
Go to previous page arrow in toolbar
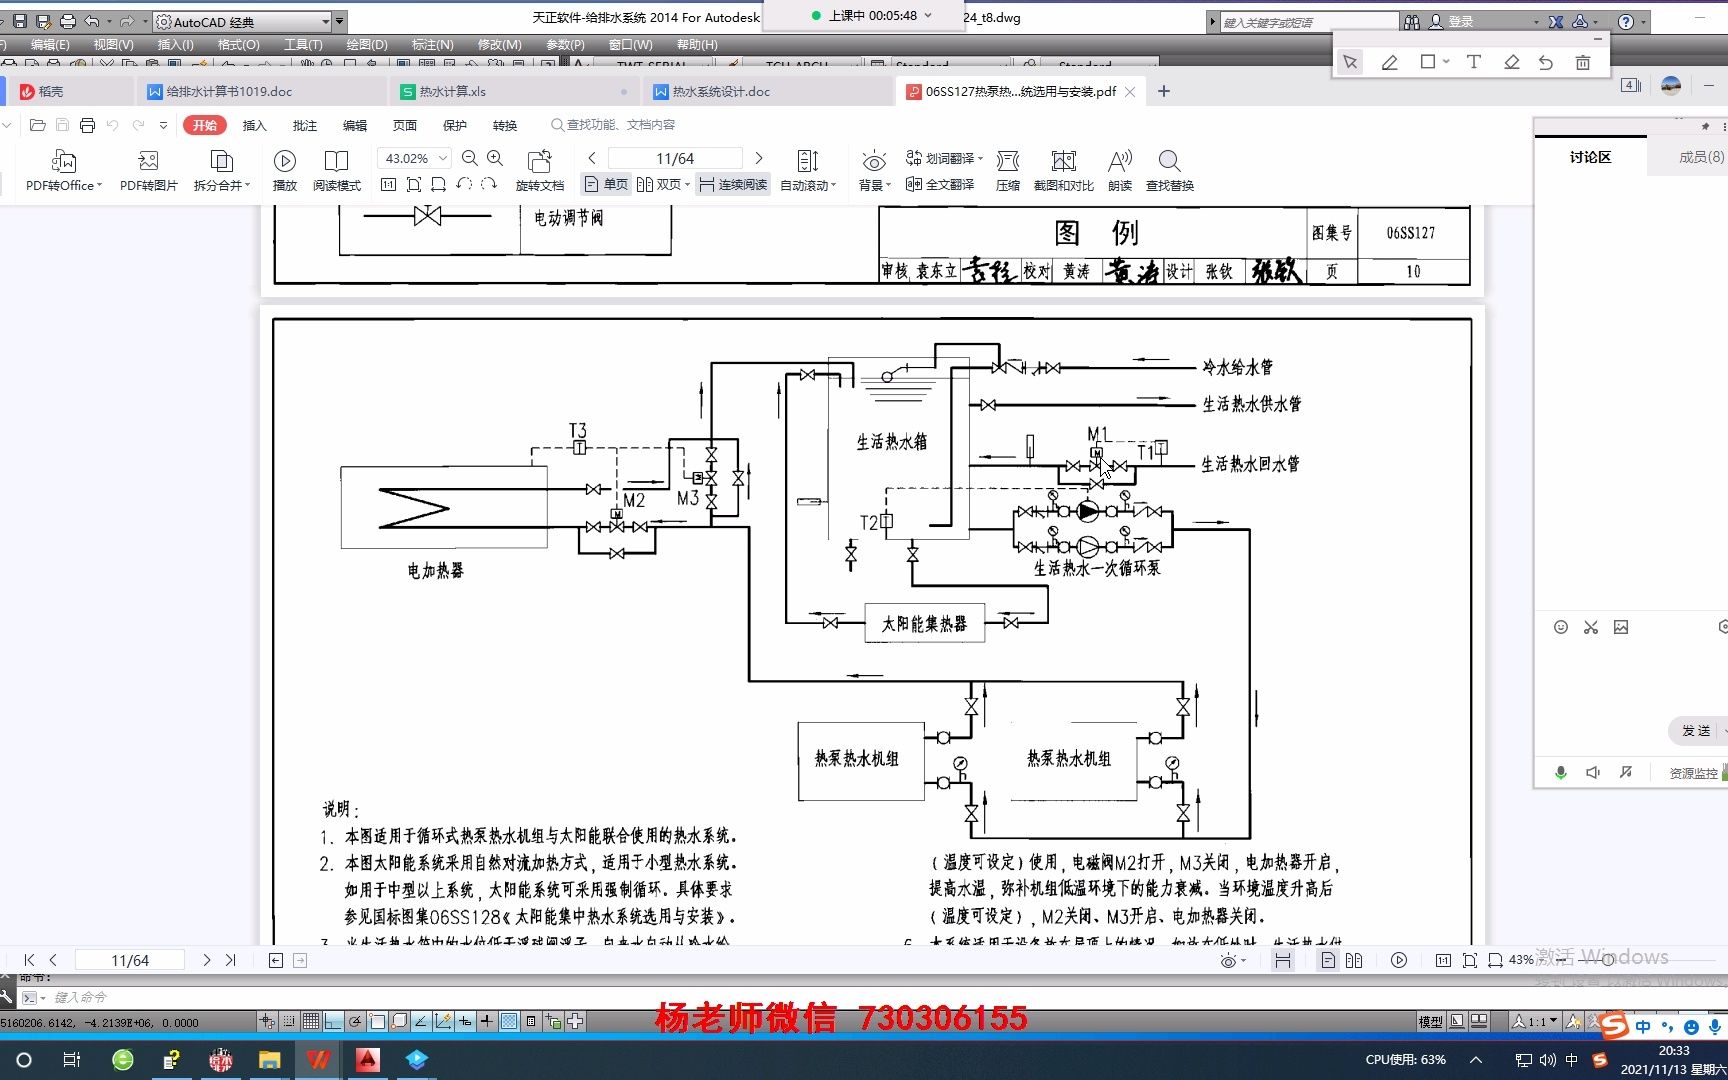click(x=592, y=158)
